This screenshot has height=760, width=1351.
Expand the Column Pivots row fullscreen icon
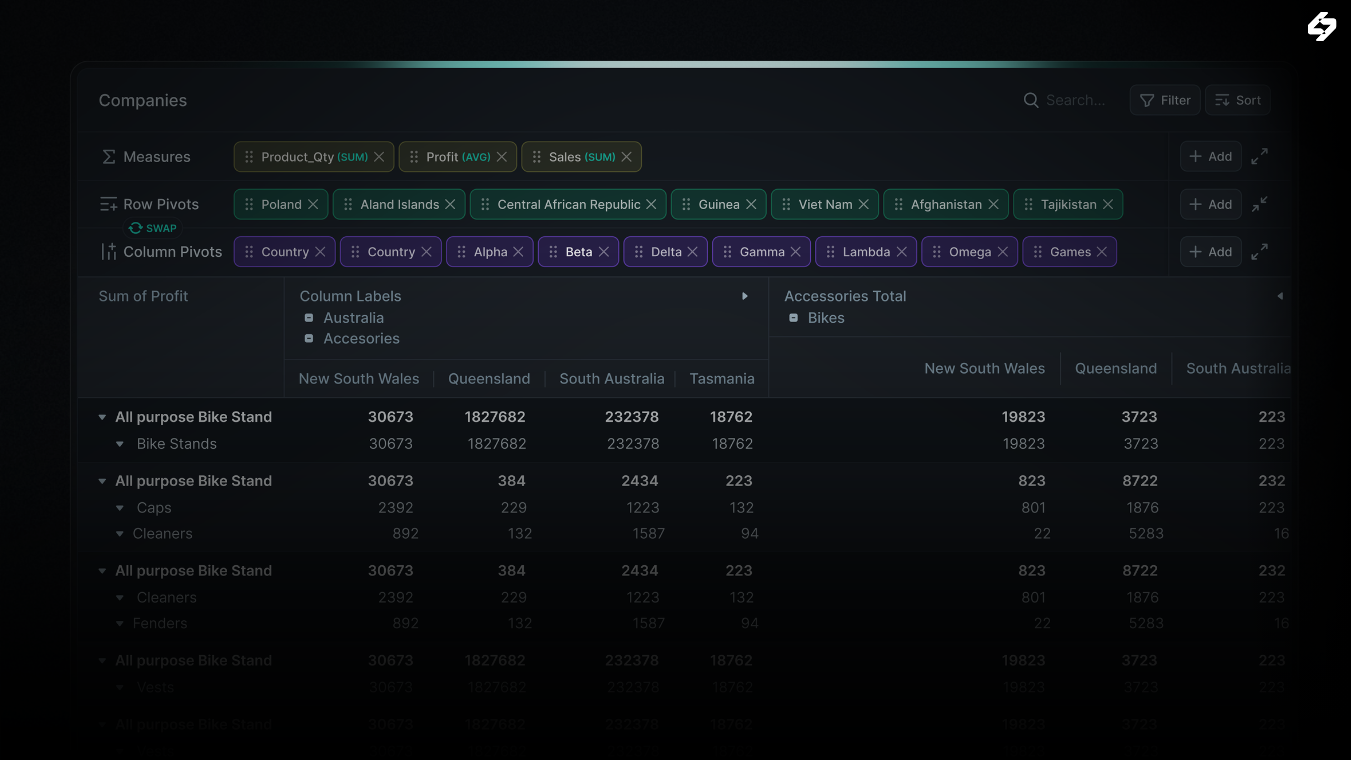coord(1260,252)
